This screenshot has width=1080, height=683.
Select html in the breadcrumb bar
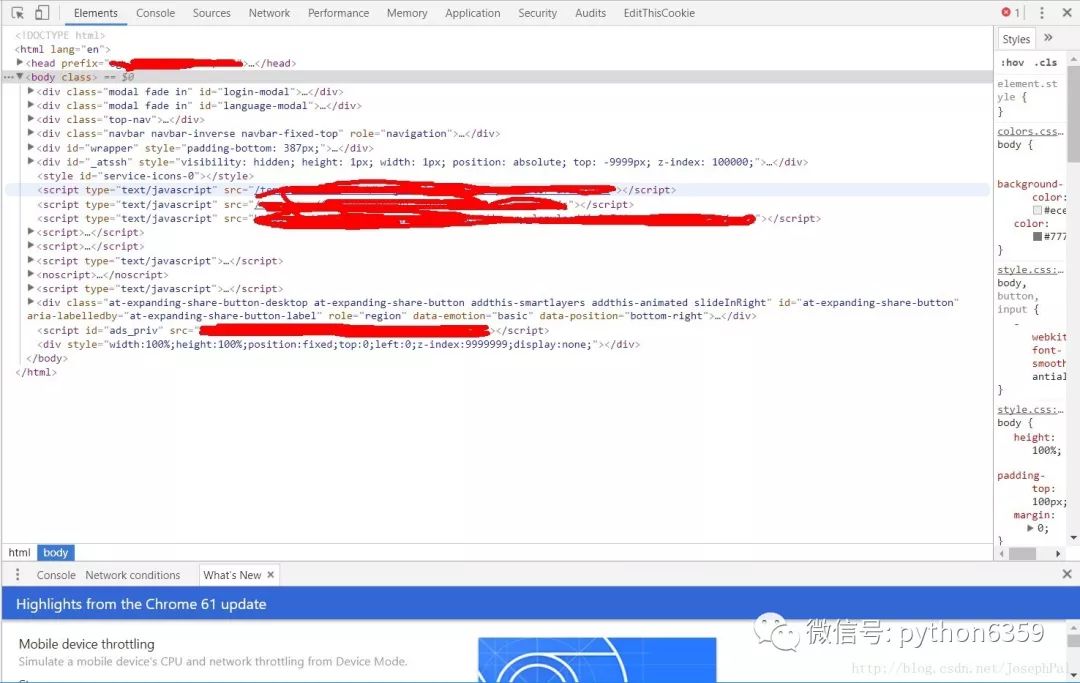click(19, 552)
